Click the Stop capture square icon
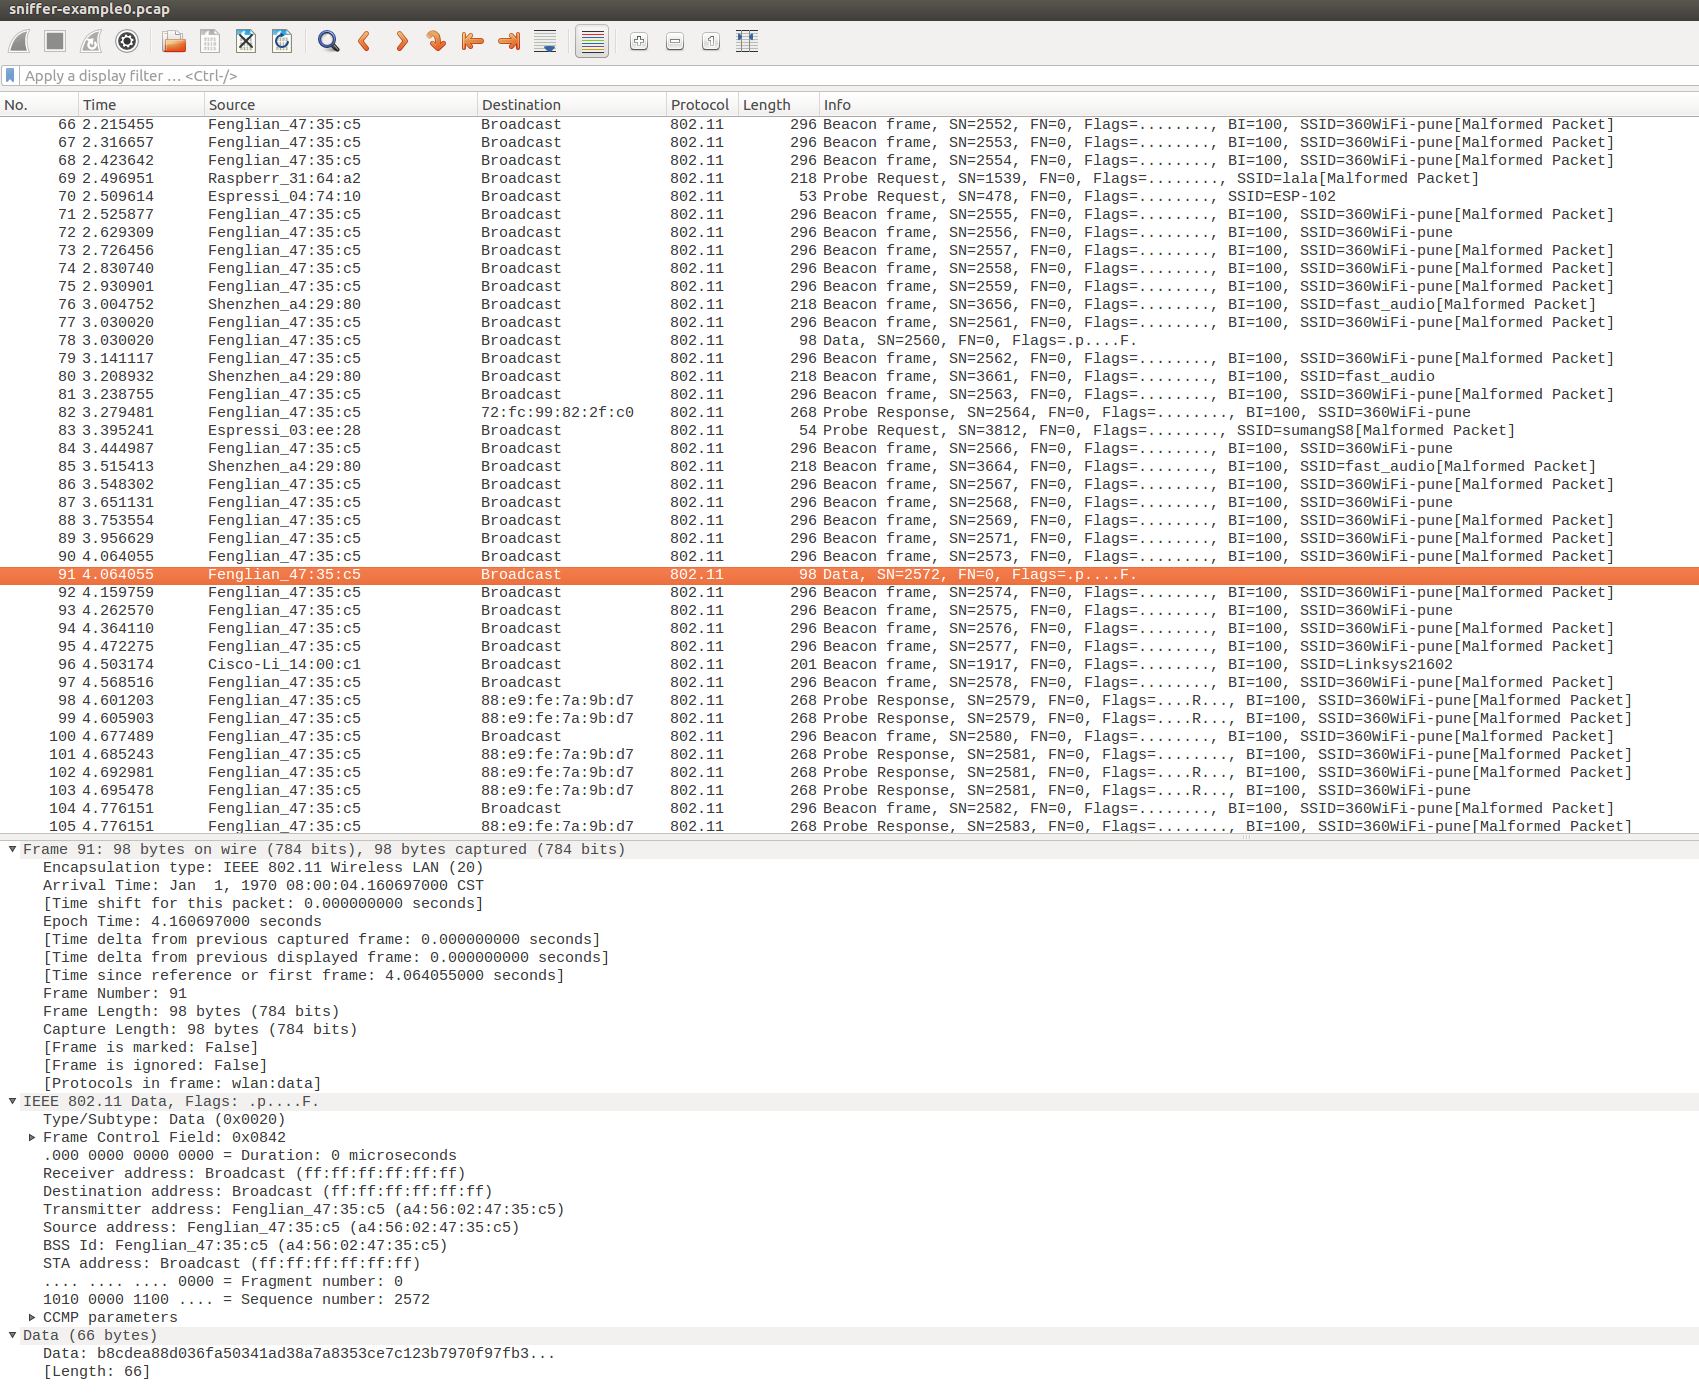Screen dimensions: 1699x1394 (x=55, y=41)
